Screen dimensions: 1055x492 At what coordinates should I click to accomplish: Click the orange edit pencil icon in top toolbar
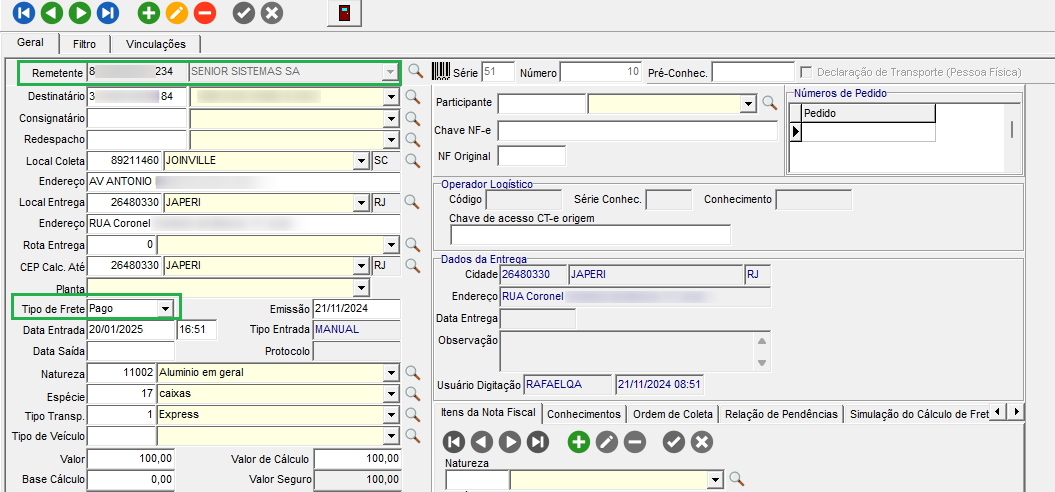point(176,13)
